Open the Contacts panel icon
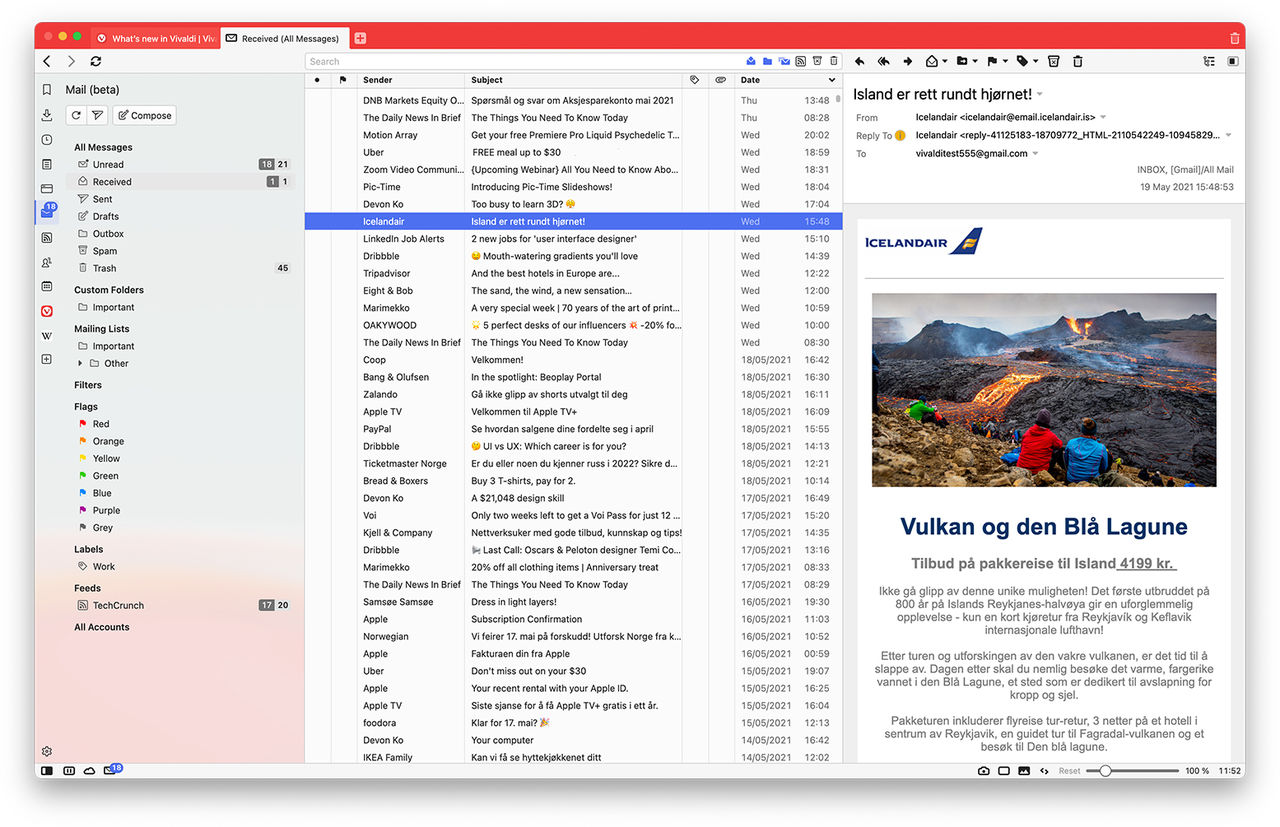Screen dimensions: 1280x827 coord(47,263)
